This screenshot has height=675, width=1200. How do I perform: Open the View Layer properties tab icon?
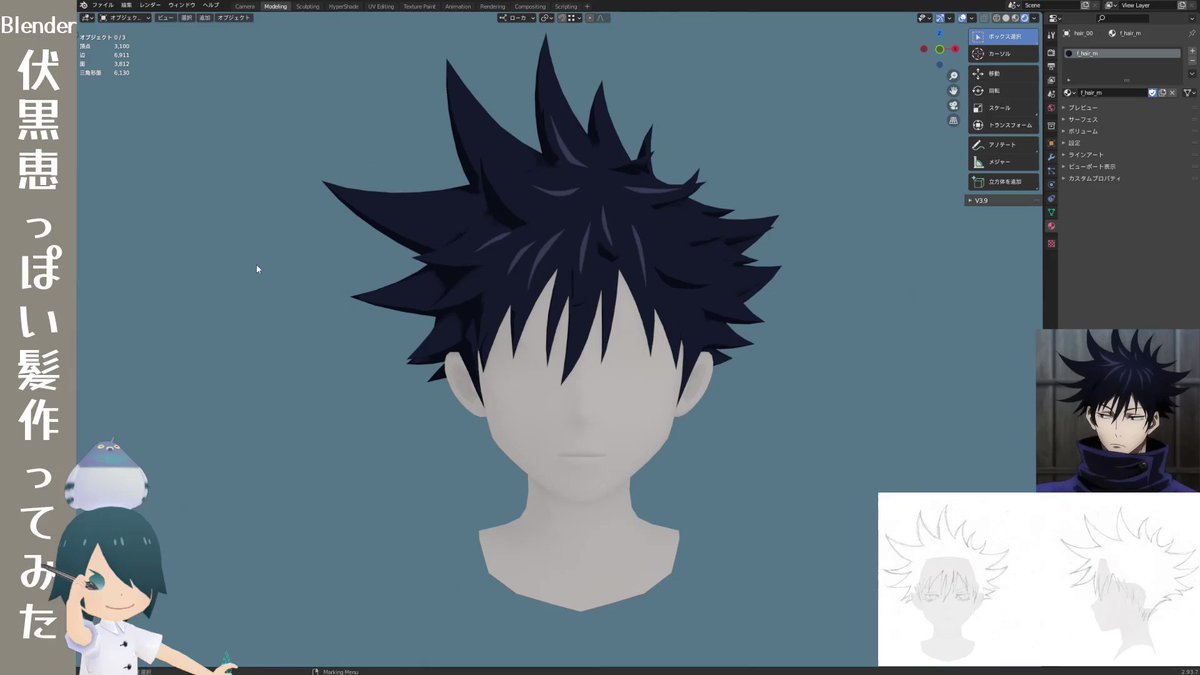pyautogui.click(x=1051, y=80)
